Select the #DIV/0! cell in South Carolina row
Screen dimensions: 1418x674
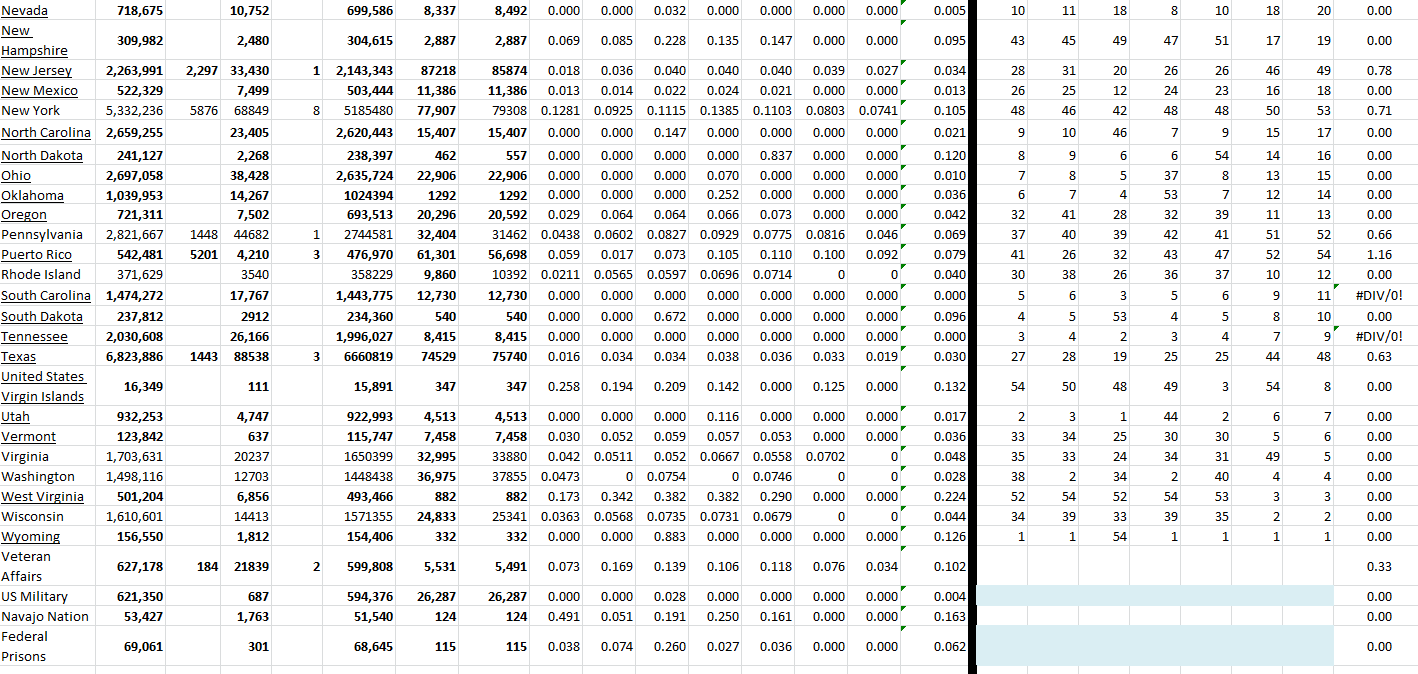tap(1379, 296)
